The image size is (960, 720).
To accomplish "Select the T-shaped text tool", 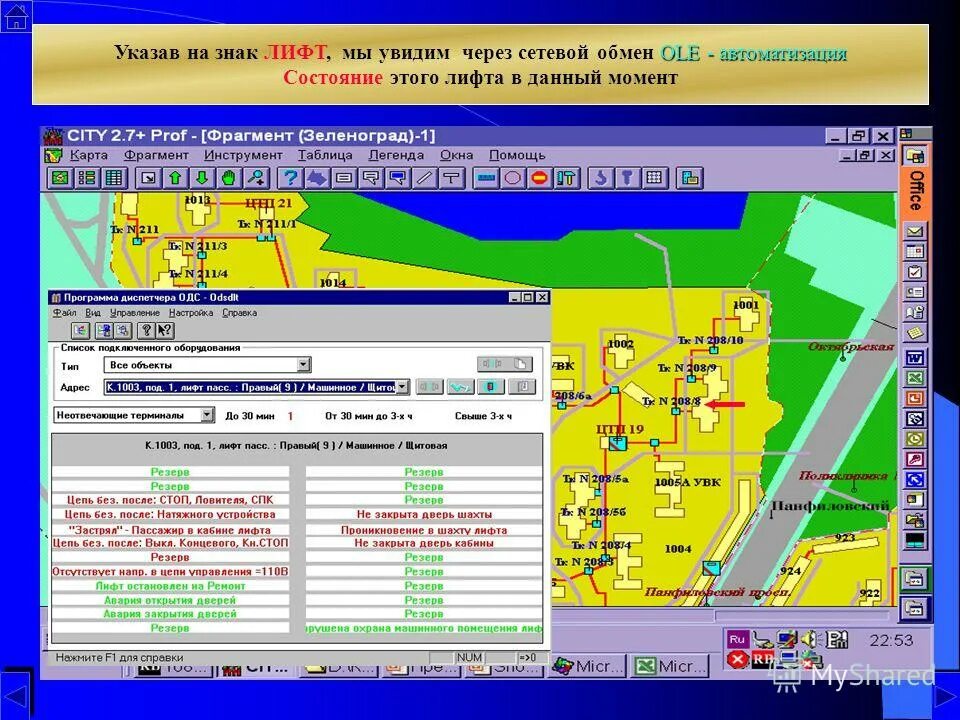I will (451, 178).
